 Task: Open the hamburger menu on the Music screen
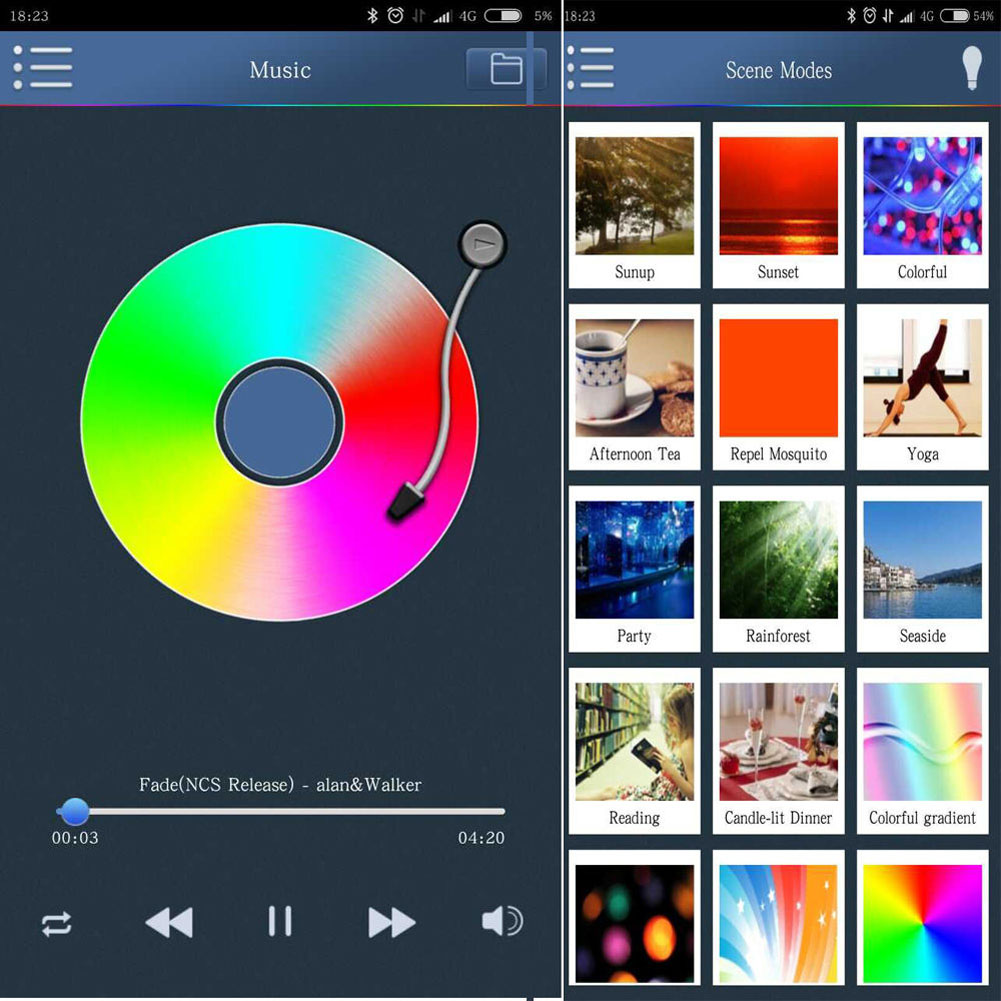coord(43,69)
